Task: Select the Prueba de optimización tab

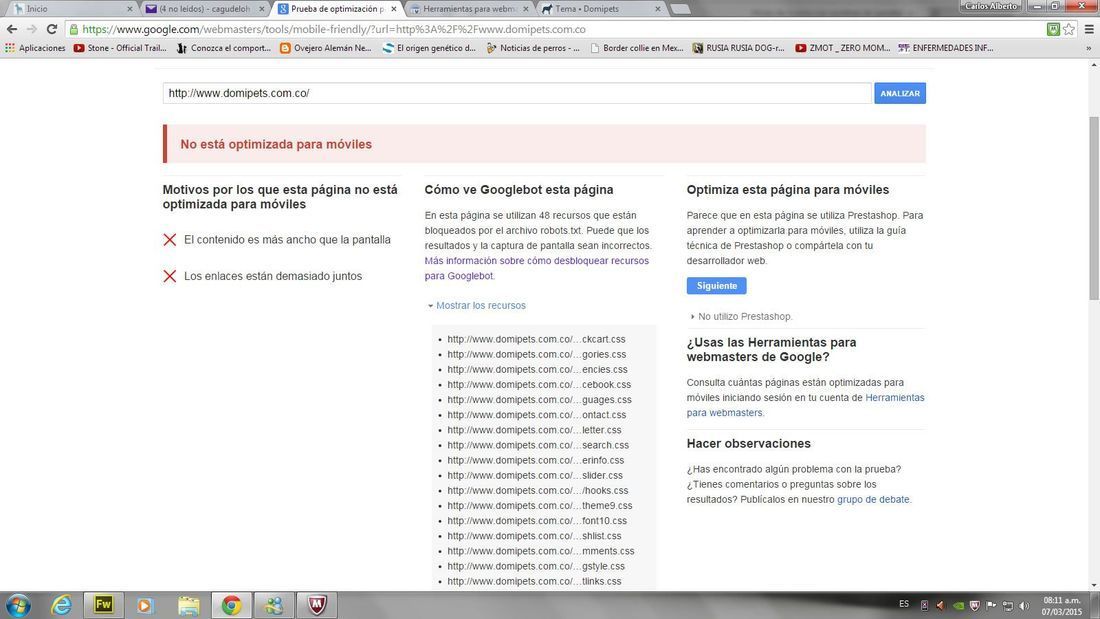Action: pos(337,9)
